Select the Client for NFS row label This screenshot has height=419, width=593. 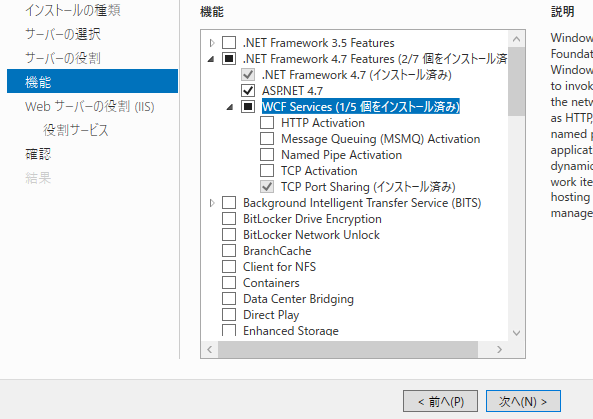279,267
